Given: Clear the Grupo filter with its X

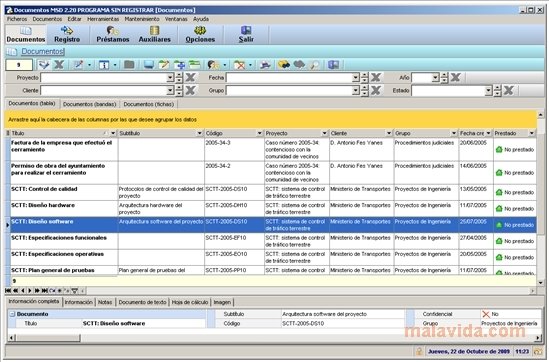Looking at the screenshot, I should tap(376, 91).
